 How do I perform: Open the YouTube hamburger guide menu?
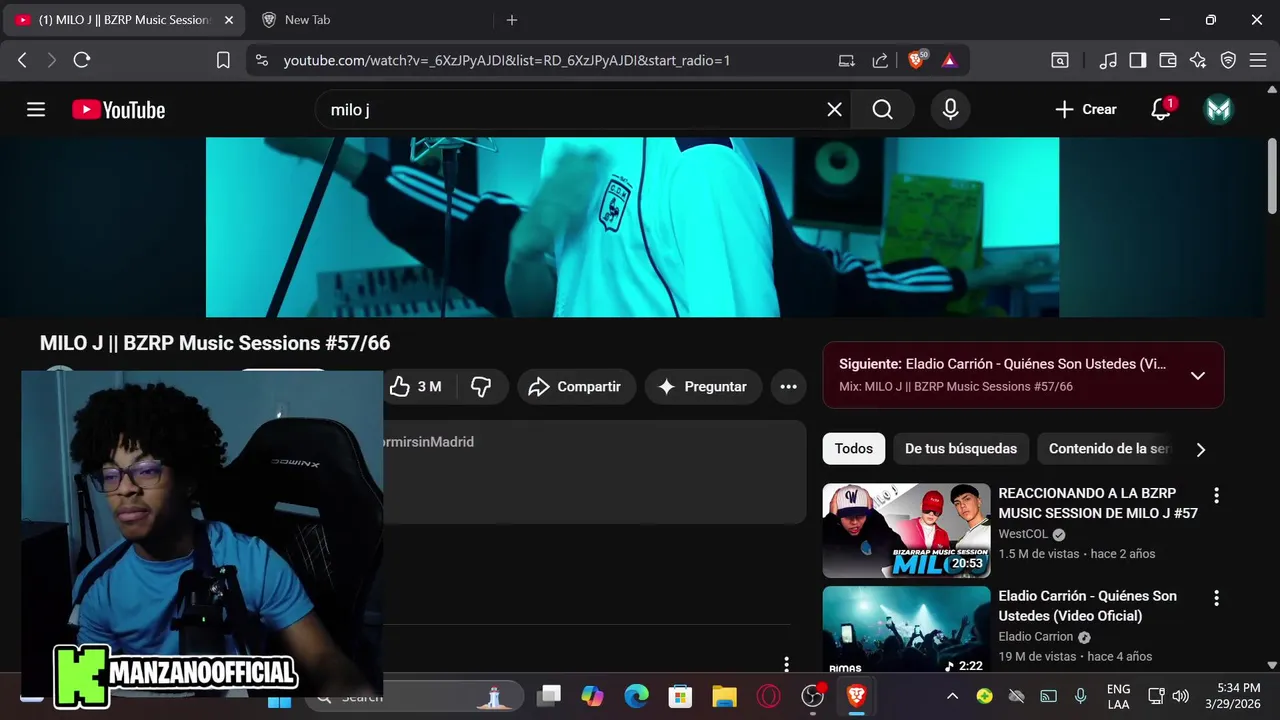[x=36, y=110]
